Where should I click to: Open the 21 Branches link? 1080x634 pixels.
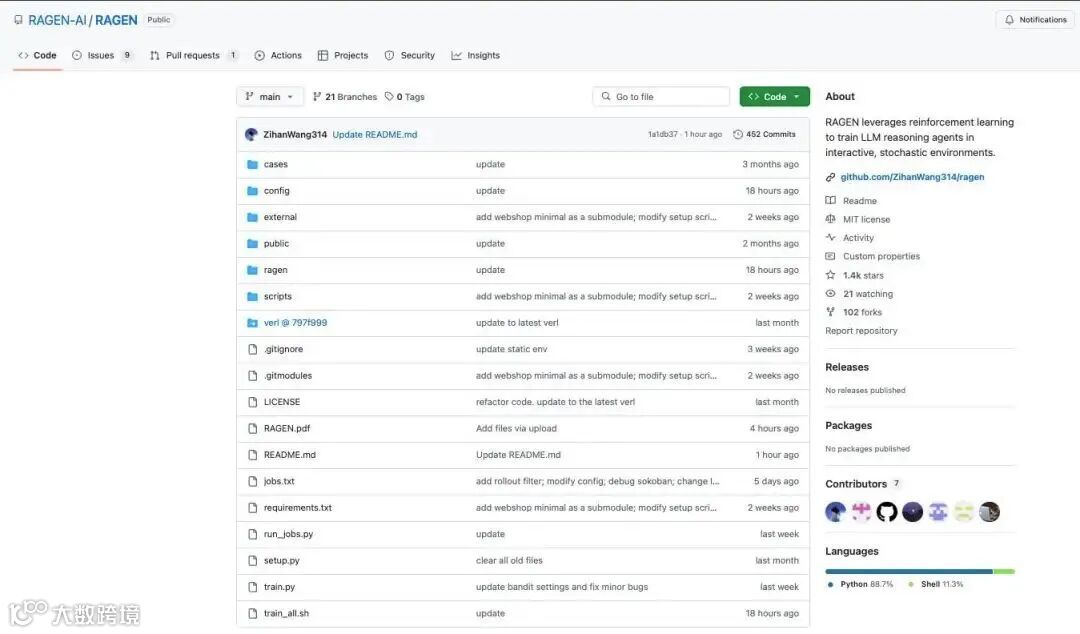(x=345, y=96)
